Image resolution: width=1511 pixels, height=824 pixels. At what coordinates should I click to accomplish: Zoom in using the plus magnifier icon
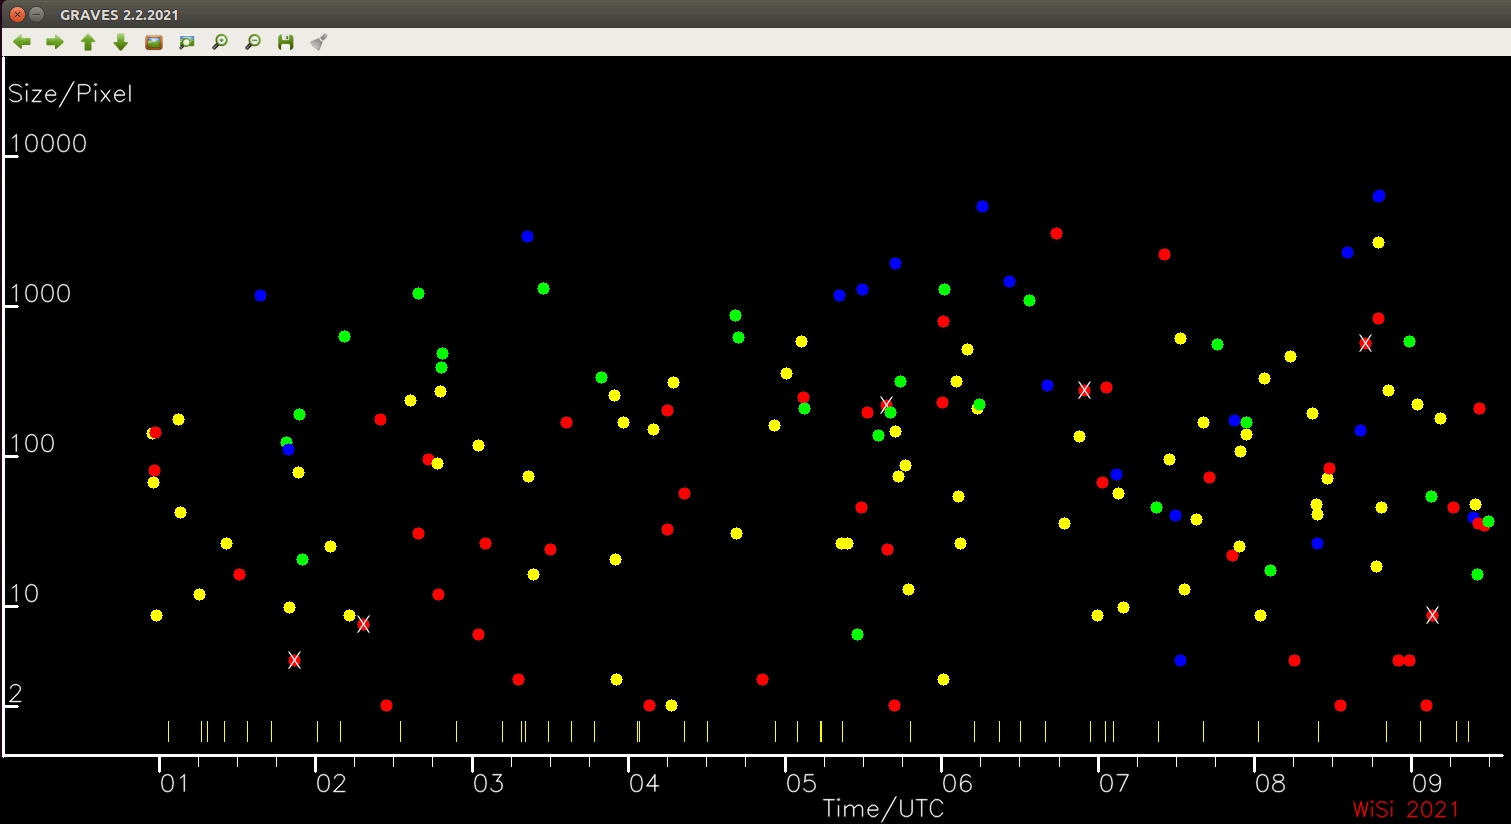coord(220,42)
